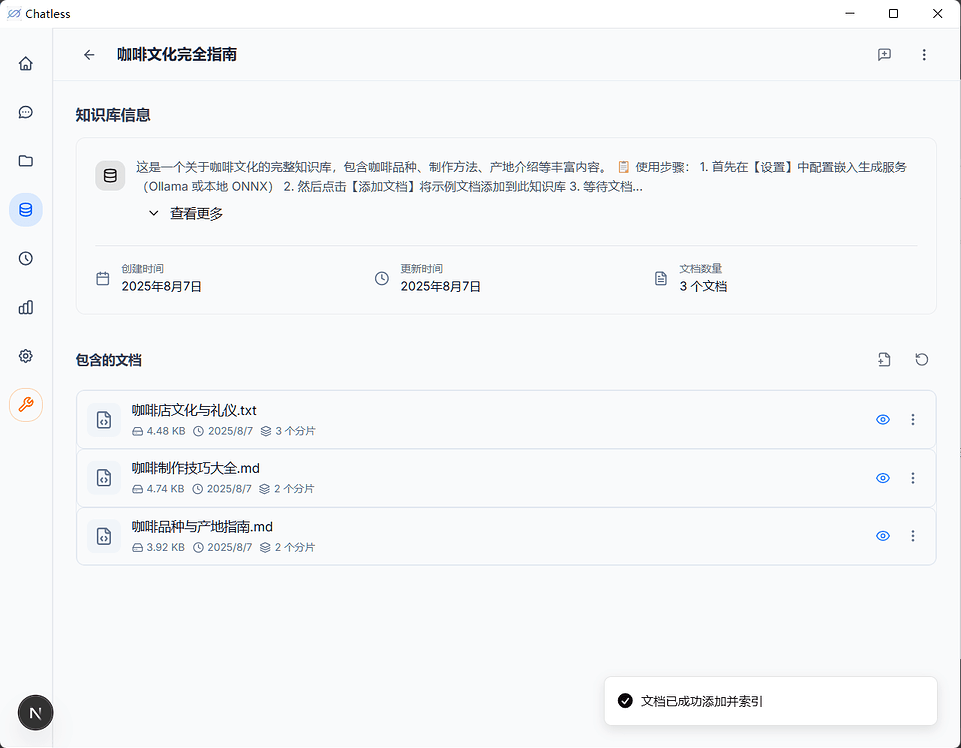The width and height of the screenshot is (961, 748).
Task: Click file icon of 咖啡品种与产地指南.md
Action: tap(104, 536)
